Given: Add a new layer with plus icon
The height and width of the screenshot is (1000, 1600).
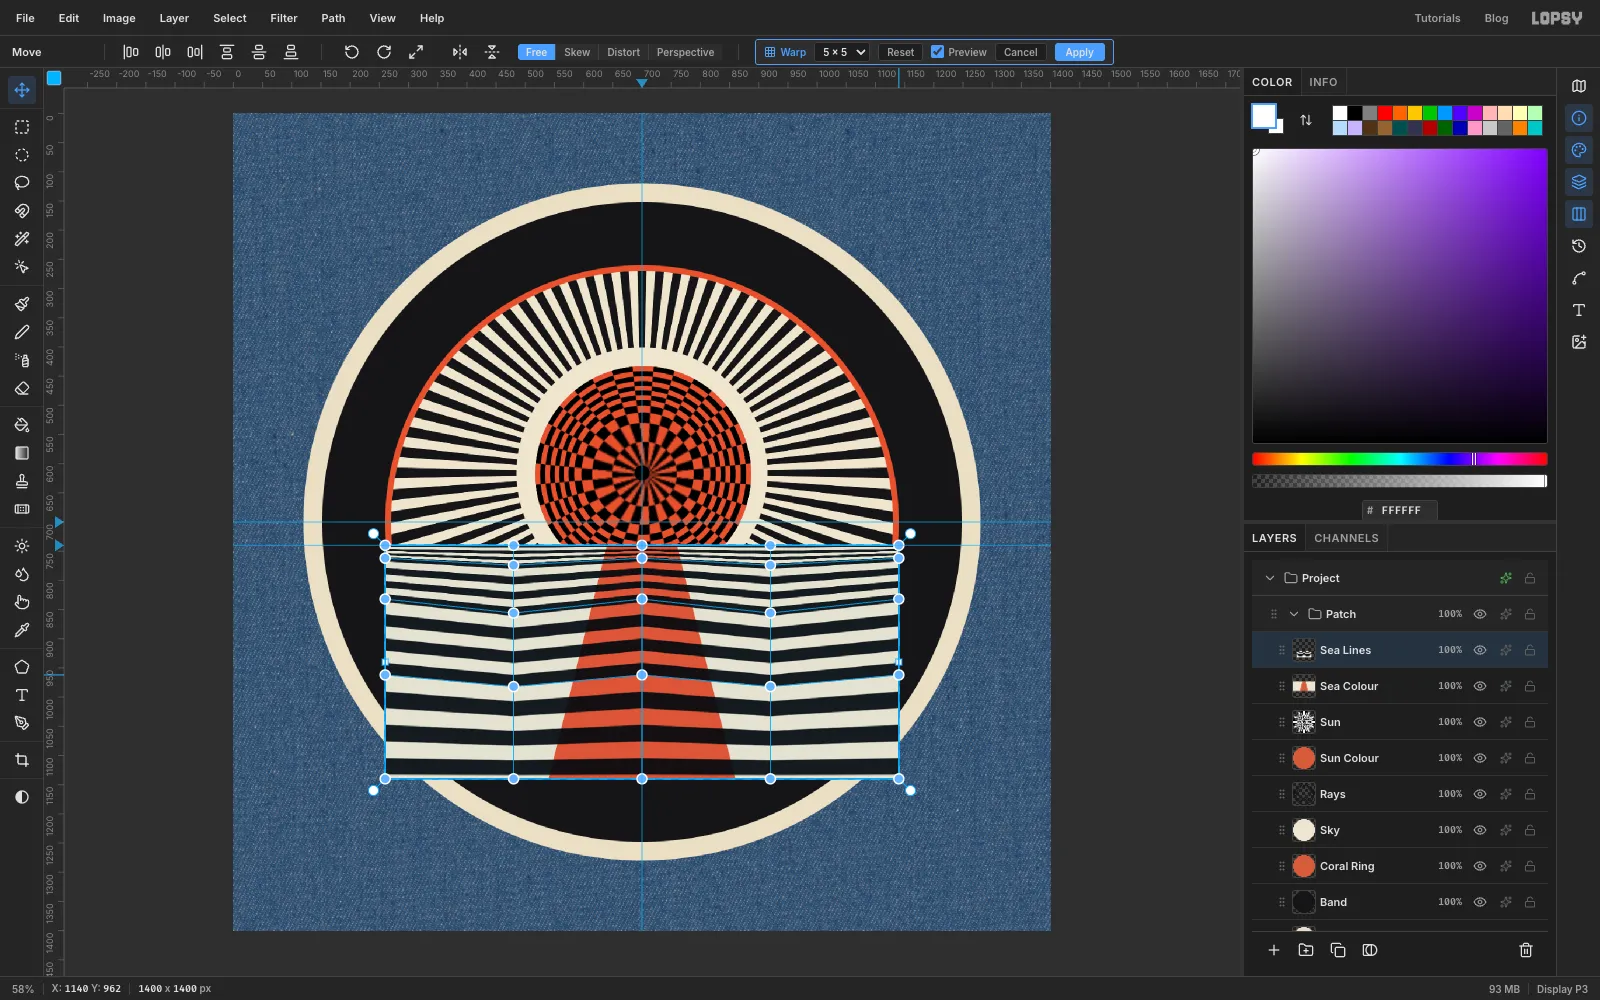Looking at the screenshot, I should point(1274,950).
